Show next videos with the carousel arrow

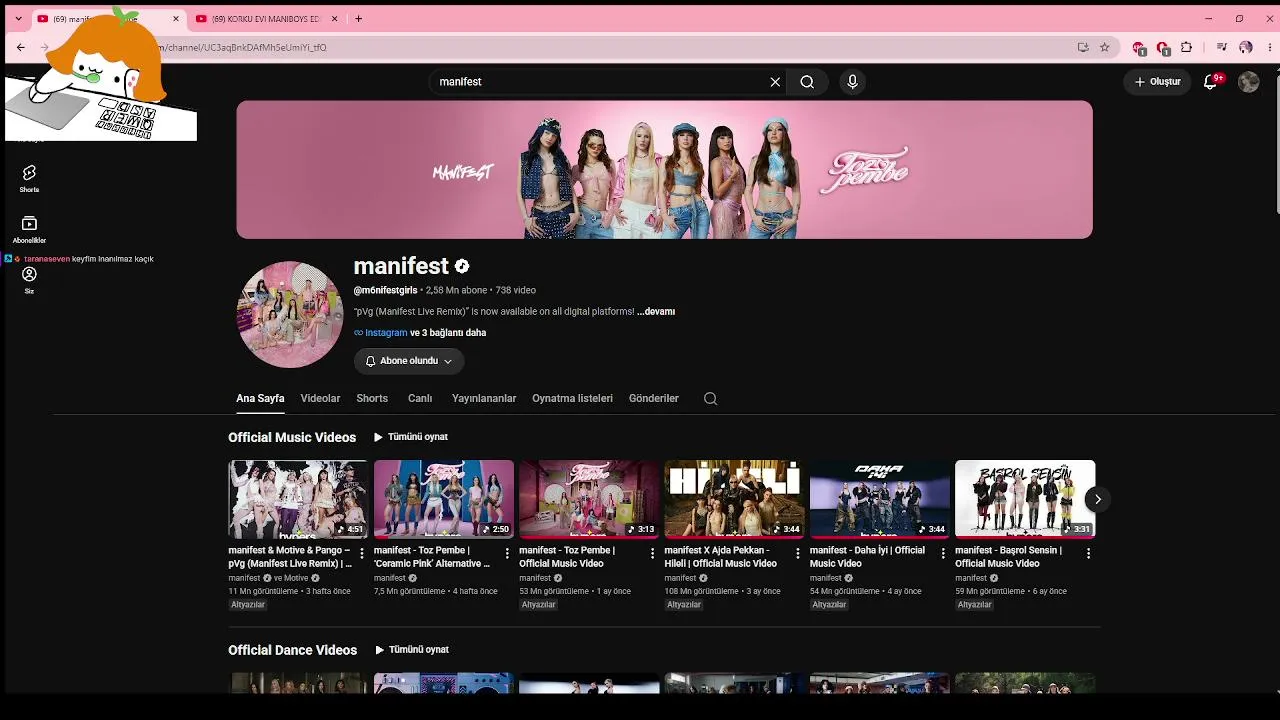1097,499
